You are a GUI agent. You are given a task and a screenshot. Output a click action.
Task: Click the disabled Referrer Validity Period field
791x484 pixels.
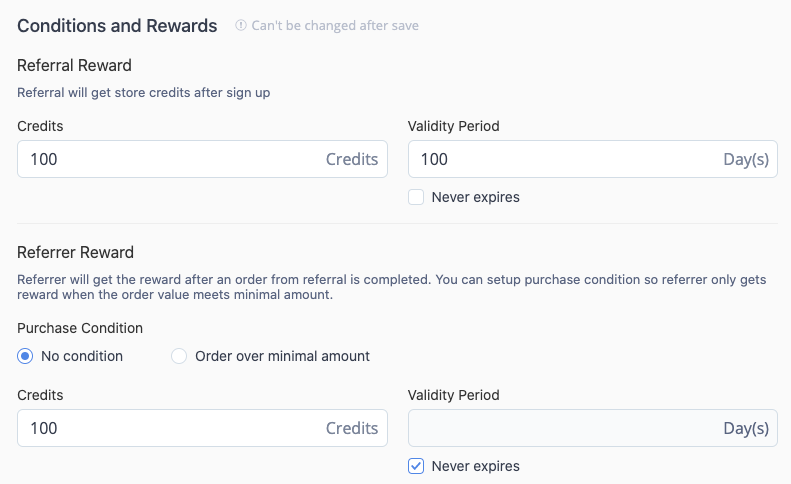pos(593,428)
